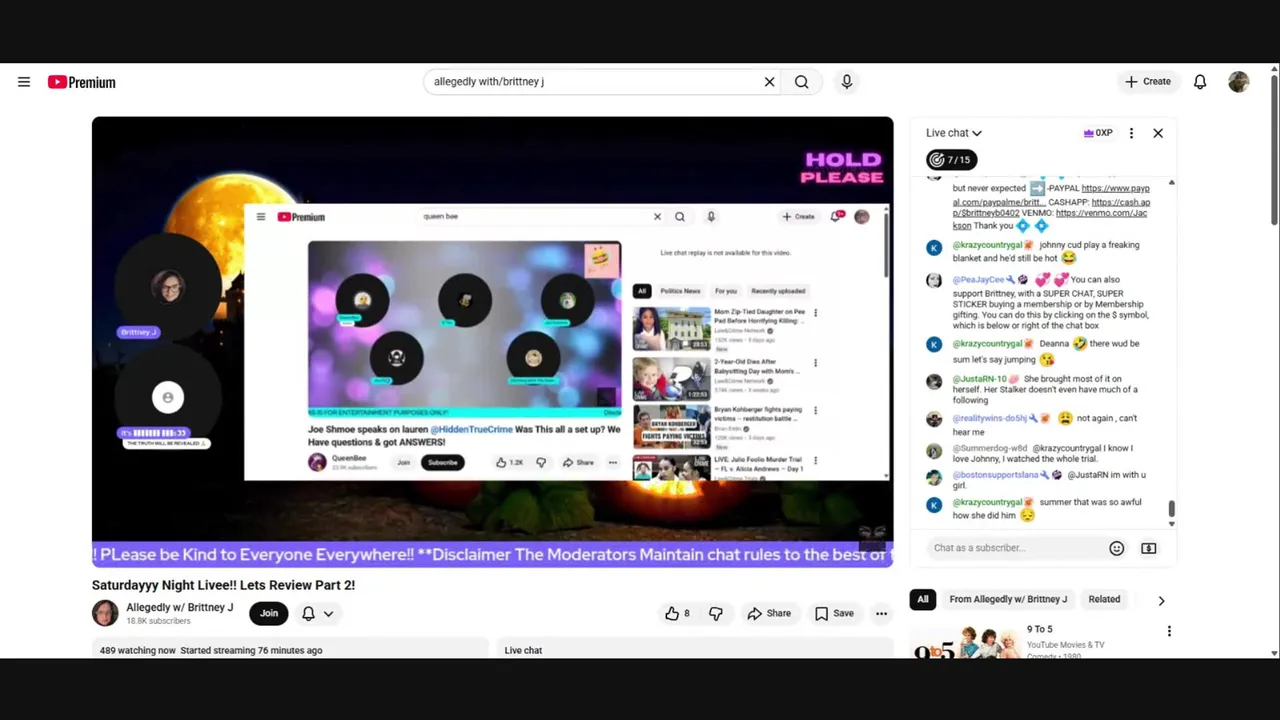Expand notification preference chevron

click(328, 613)
